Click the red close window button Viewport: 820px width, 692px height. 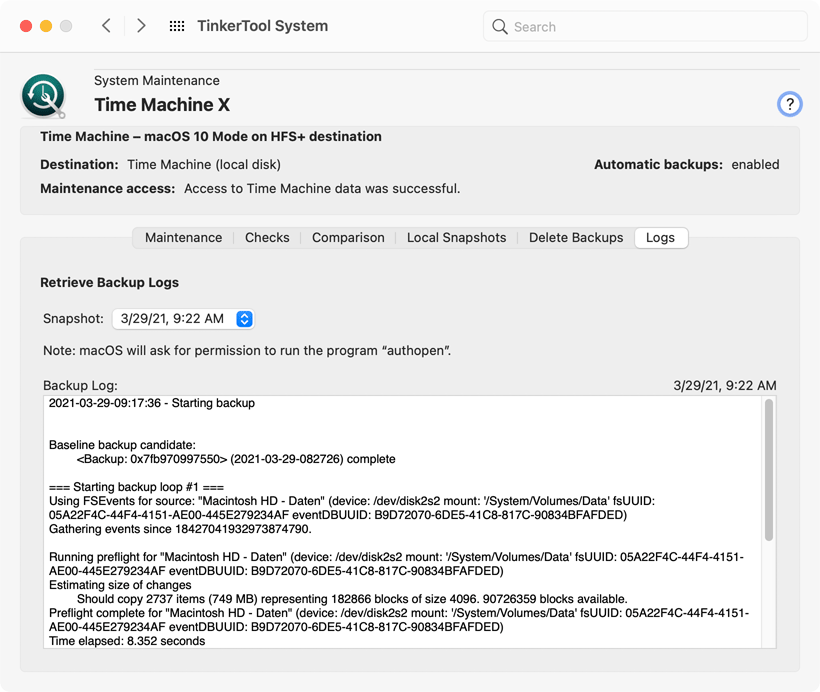tap(26, 26)
